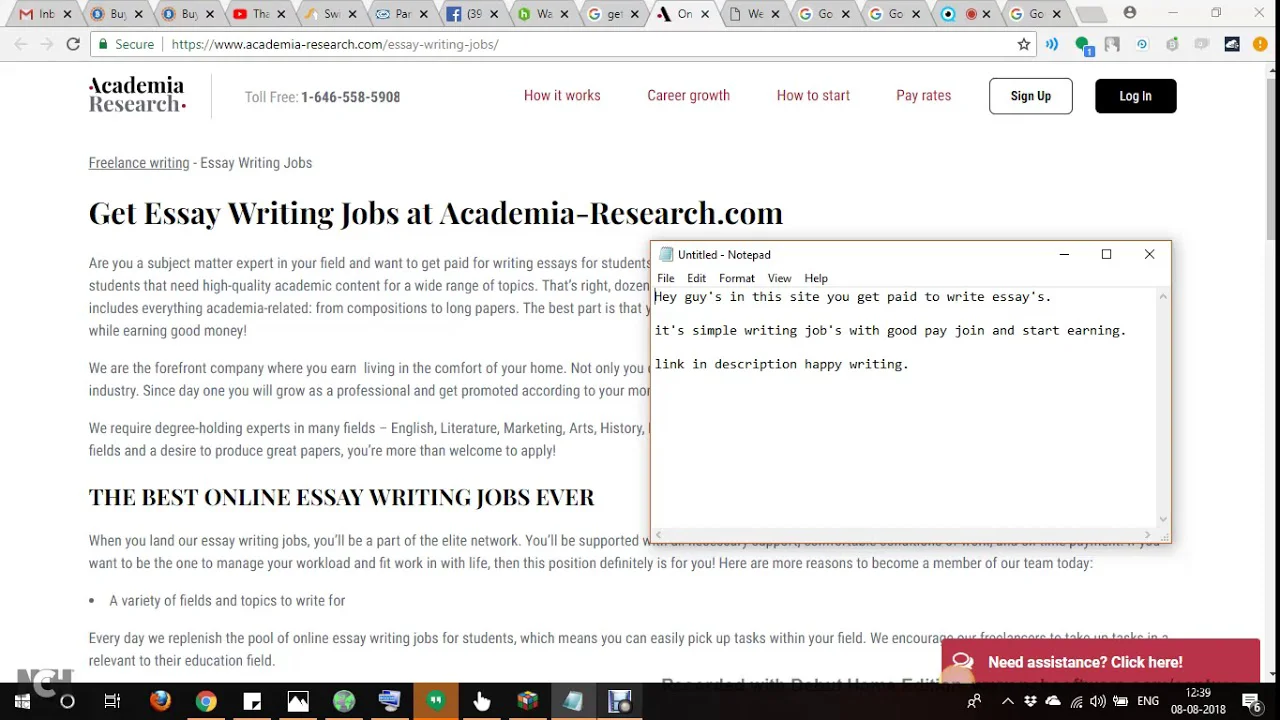Viewport: 1280px width, 720px height.
Task: Open the Chrome profile avatar button
Action: pos(1130,13)
